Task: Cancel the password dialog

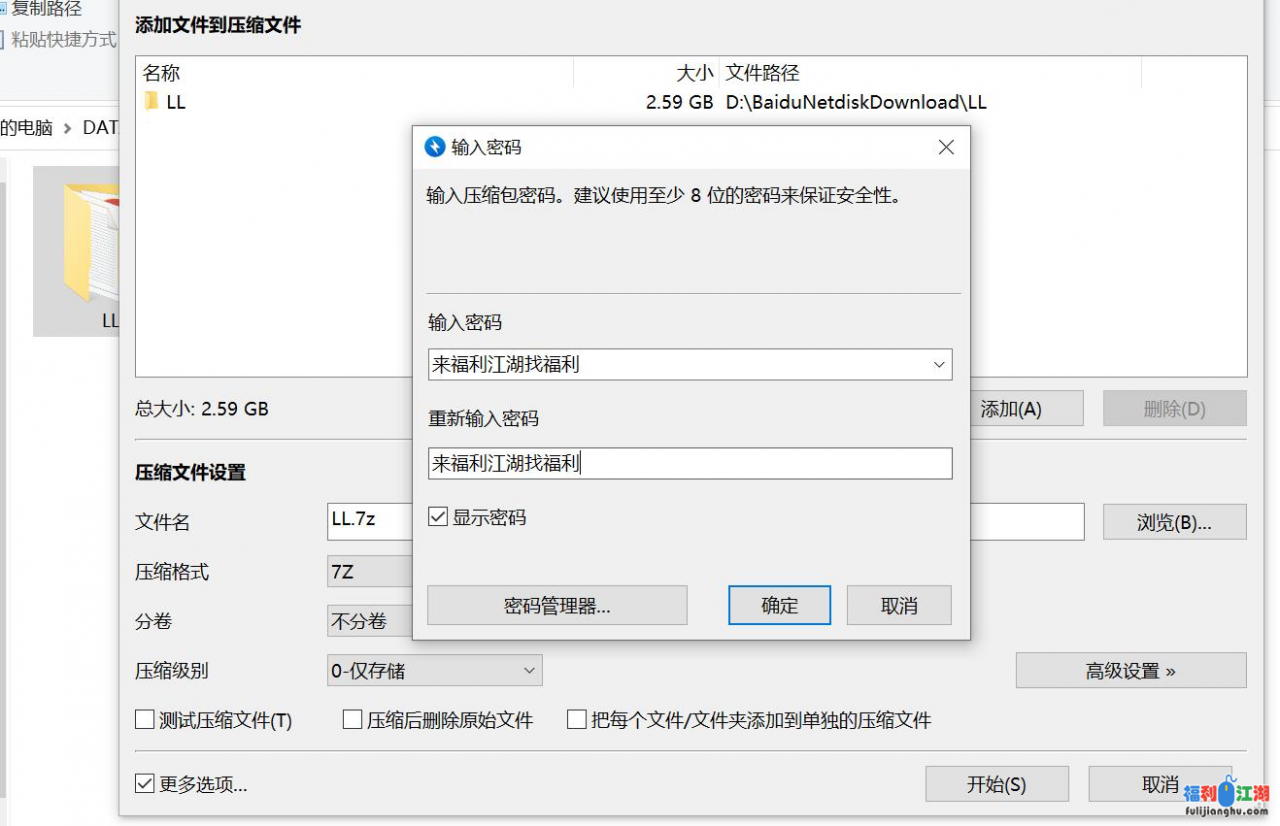Action: 898,606
